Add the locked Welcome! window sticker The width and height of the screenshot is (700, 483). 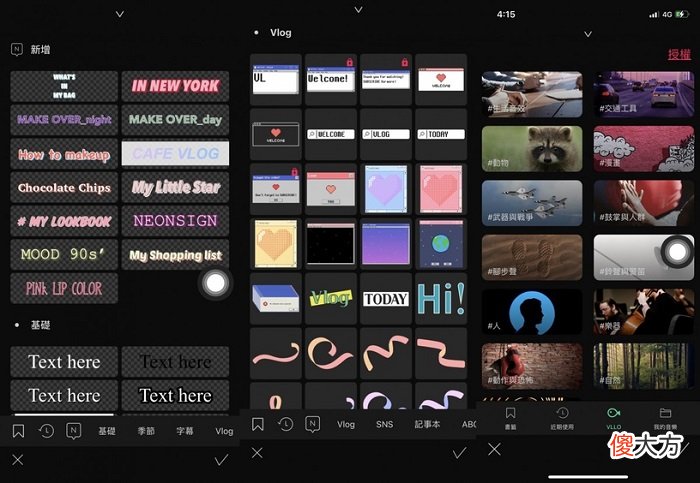[331, 79]
